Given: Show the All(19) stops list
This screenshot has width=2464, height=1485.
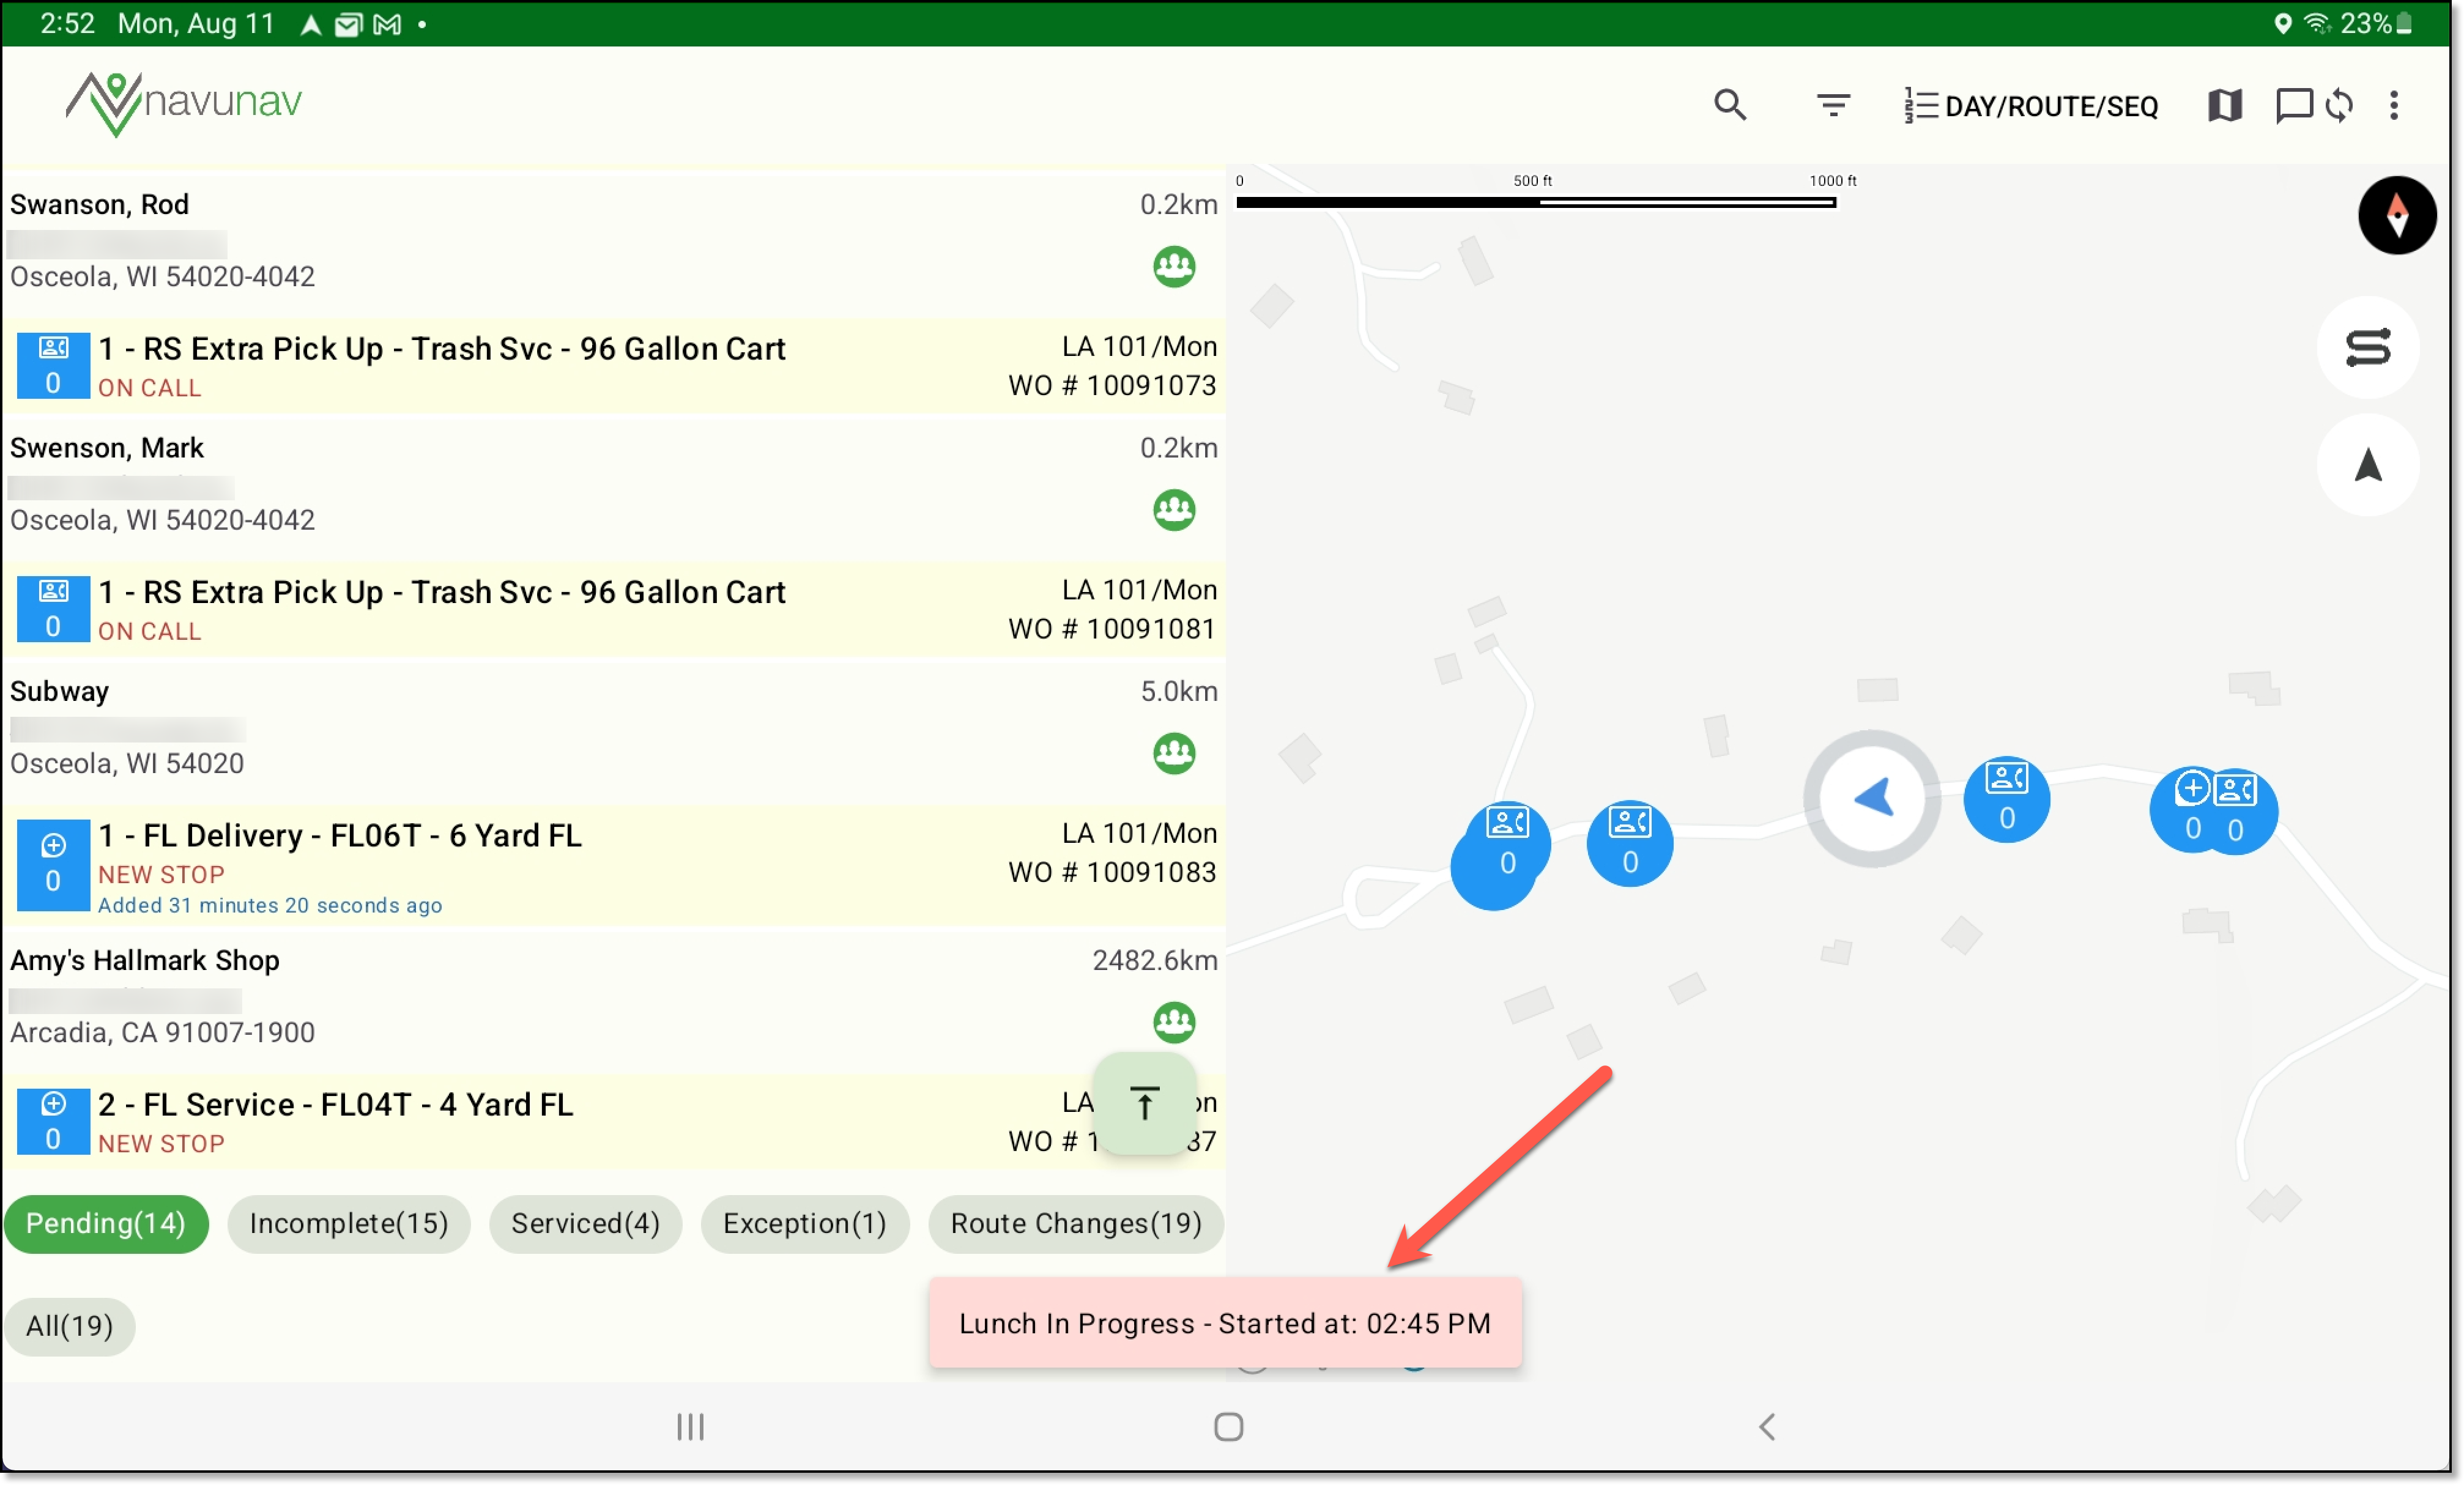Looking at the screenshot, I should coord(69,1326).
